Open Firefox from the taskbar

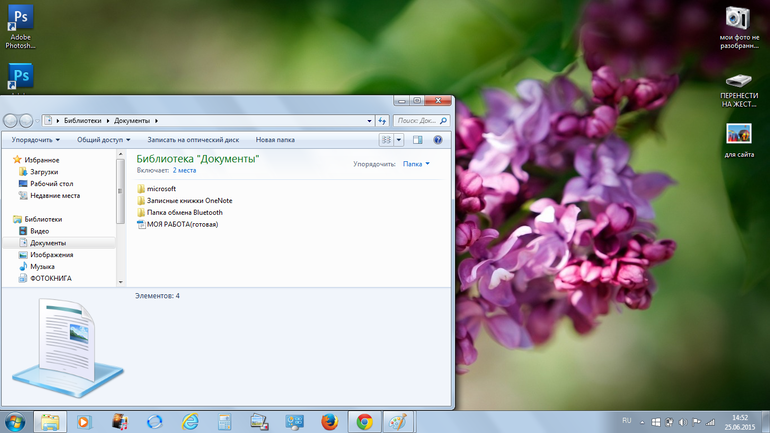click(x=330, y=422)
